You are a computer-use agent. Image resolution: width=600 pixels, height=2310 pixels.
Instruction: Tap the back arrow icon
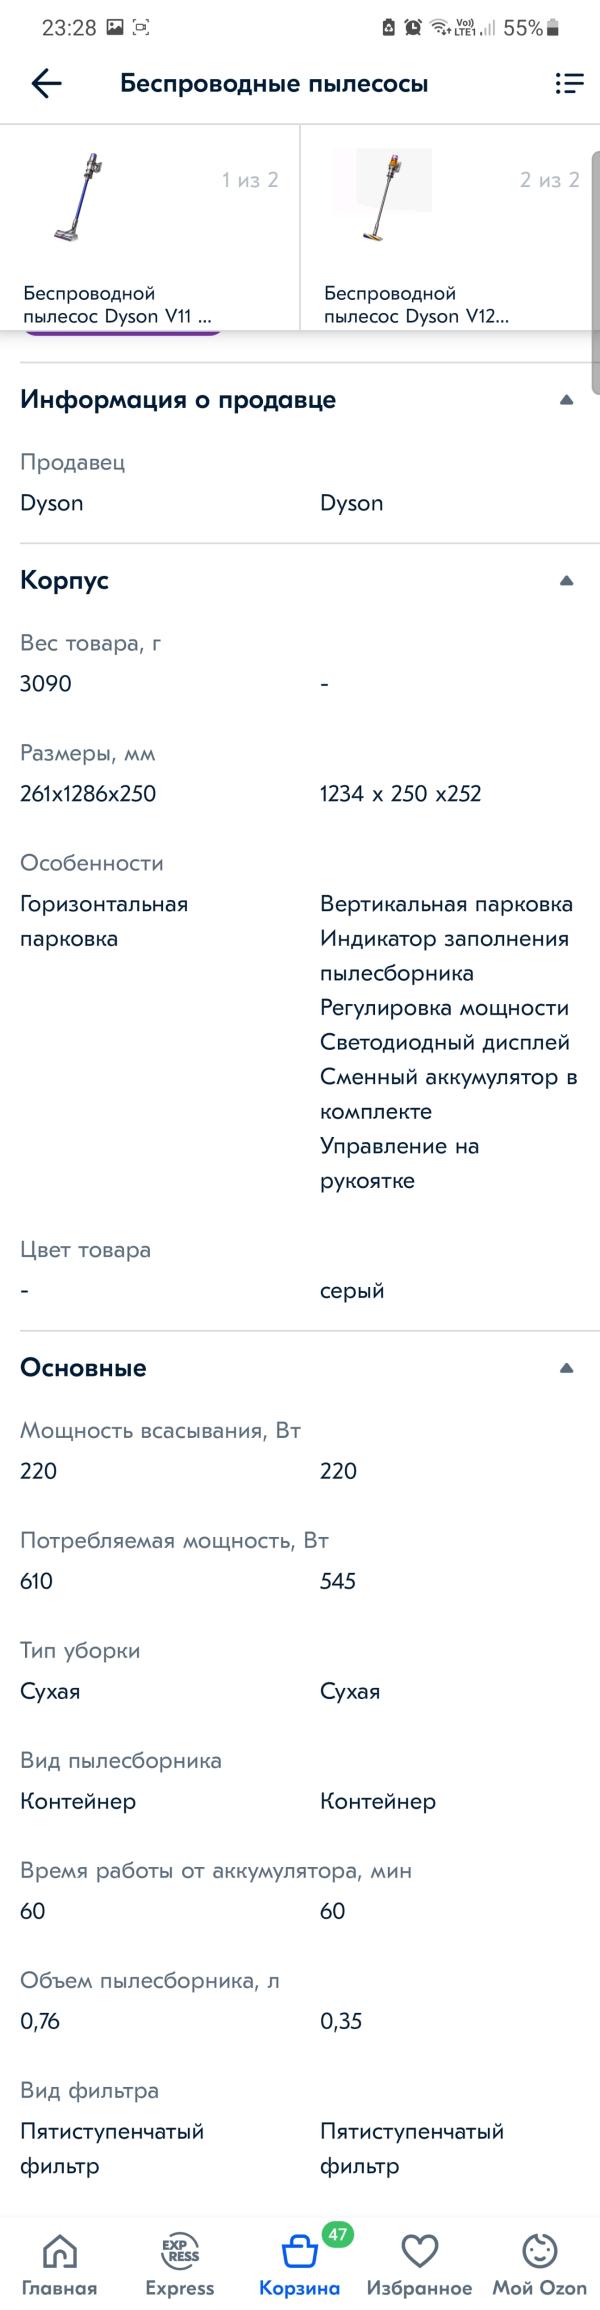(46, 84)
